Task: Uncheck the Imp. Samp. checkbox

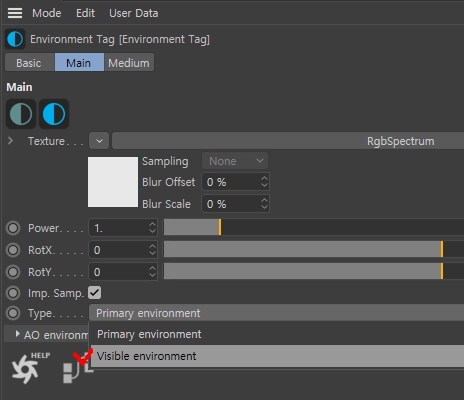Action: [x=95, y=293]
